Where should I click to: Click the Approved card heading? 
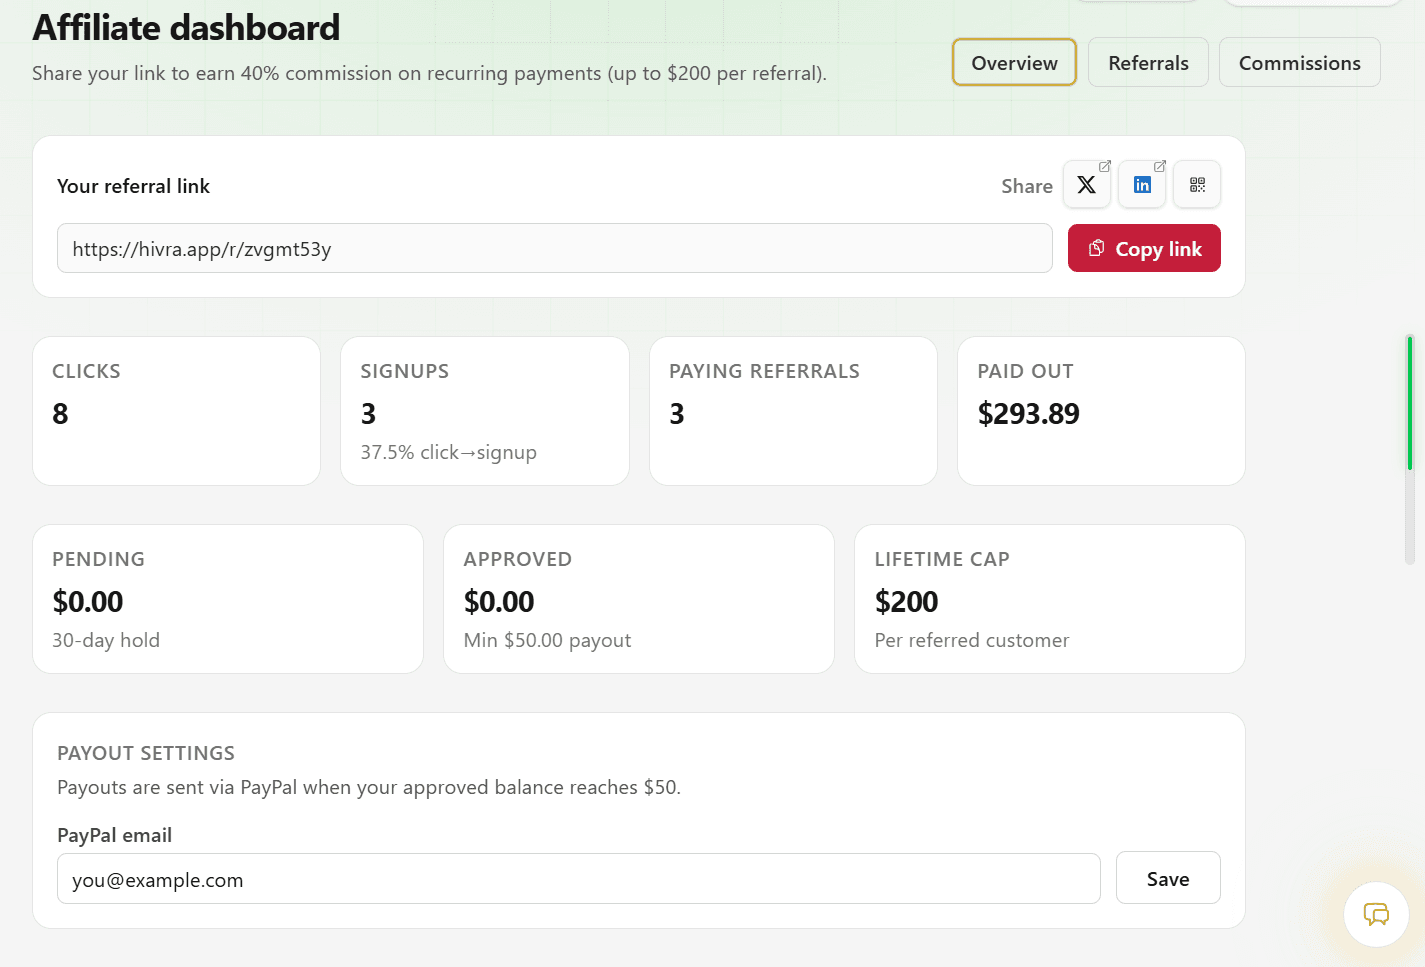517,559
